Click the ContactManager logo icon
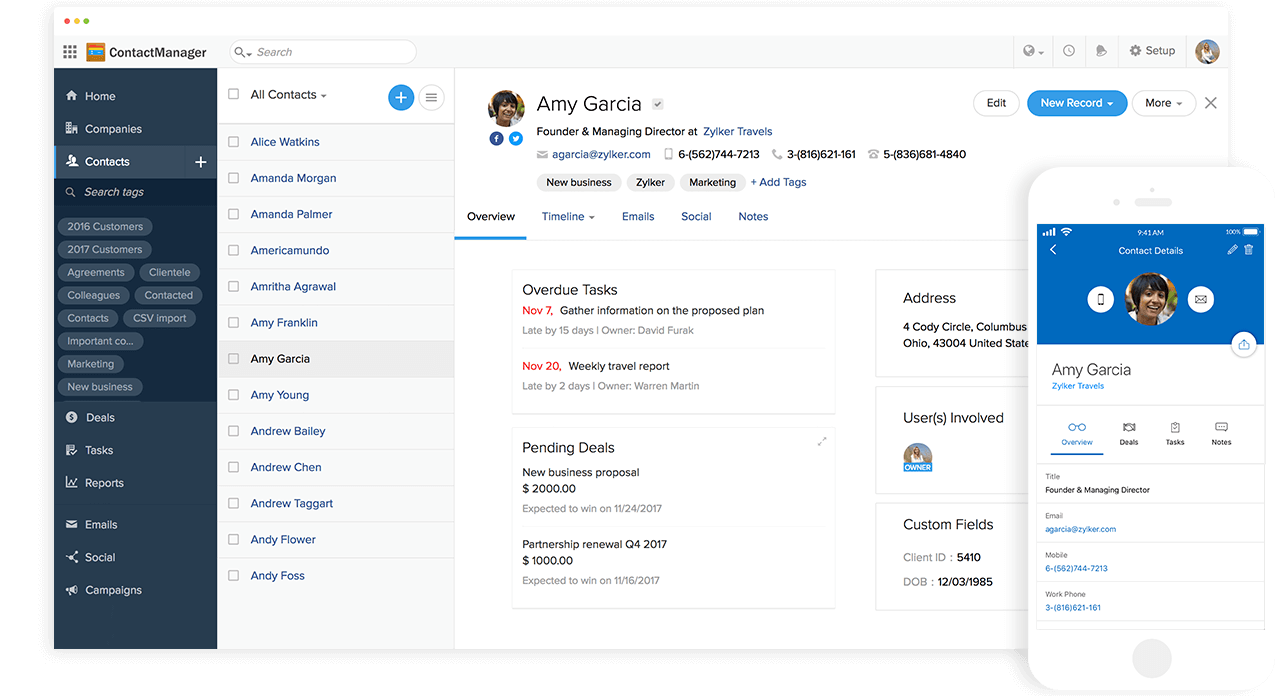This screenshot has width=1280, height=696. pos(96,52)
